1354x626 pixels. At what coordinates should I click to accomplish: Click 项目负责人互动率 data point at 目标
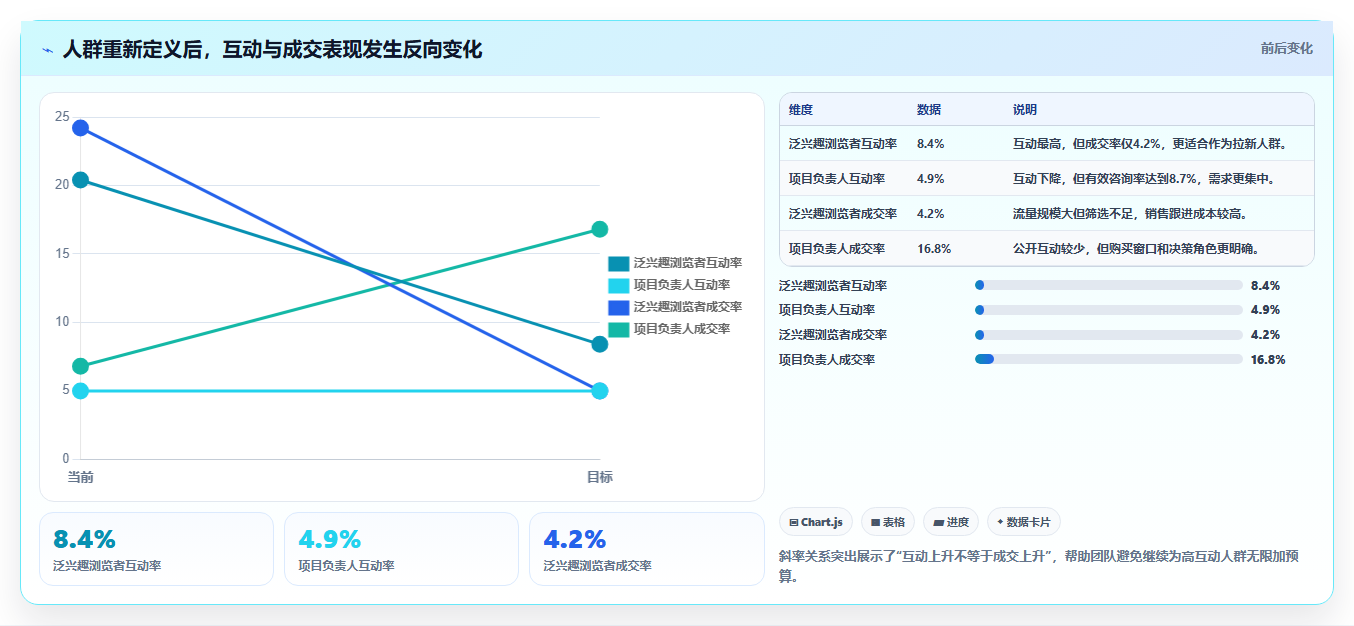click(600, 391)
